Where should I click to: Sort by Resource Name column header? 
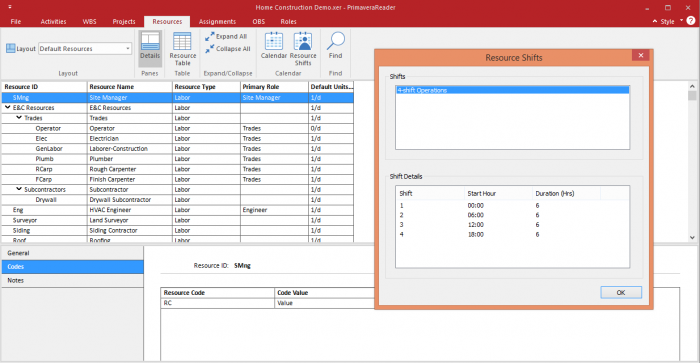[x=129, y=87]
